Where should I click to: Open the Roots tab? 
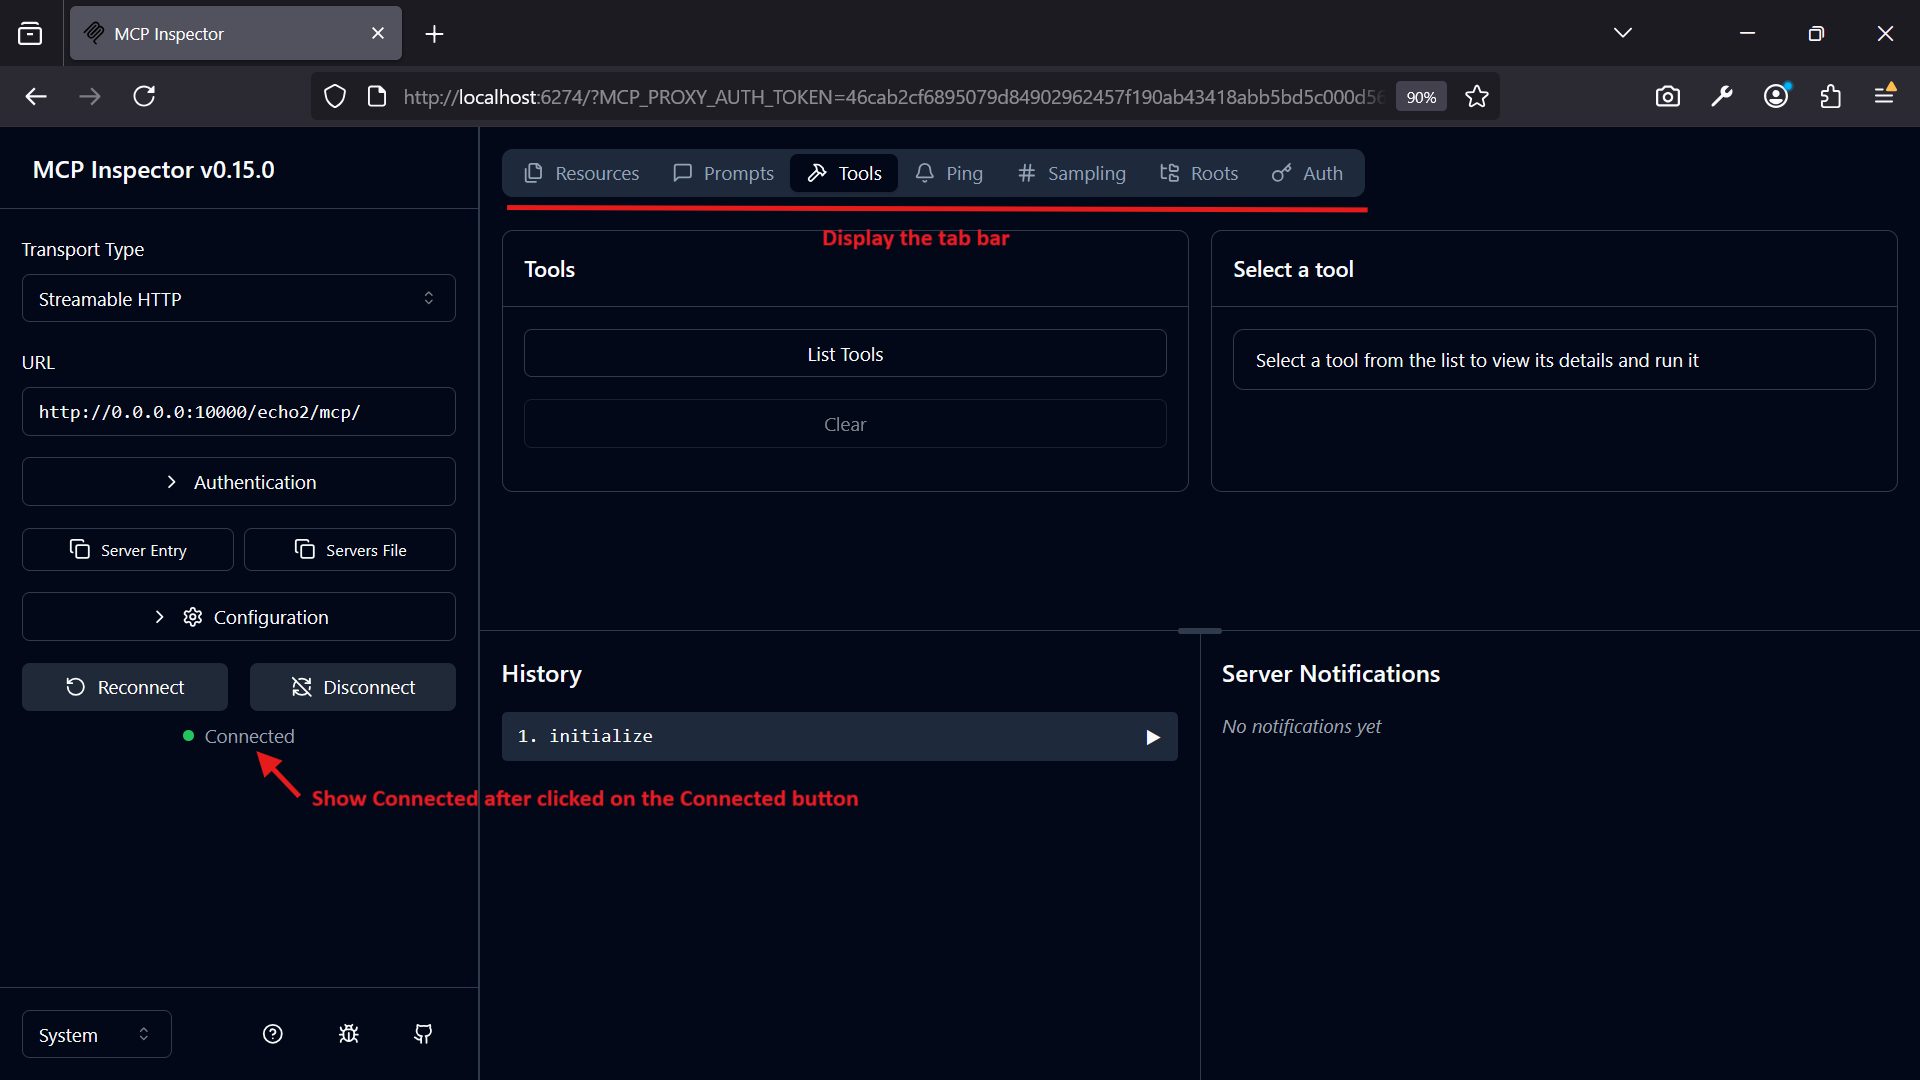pos(1199,173)
